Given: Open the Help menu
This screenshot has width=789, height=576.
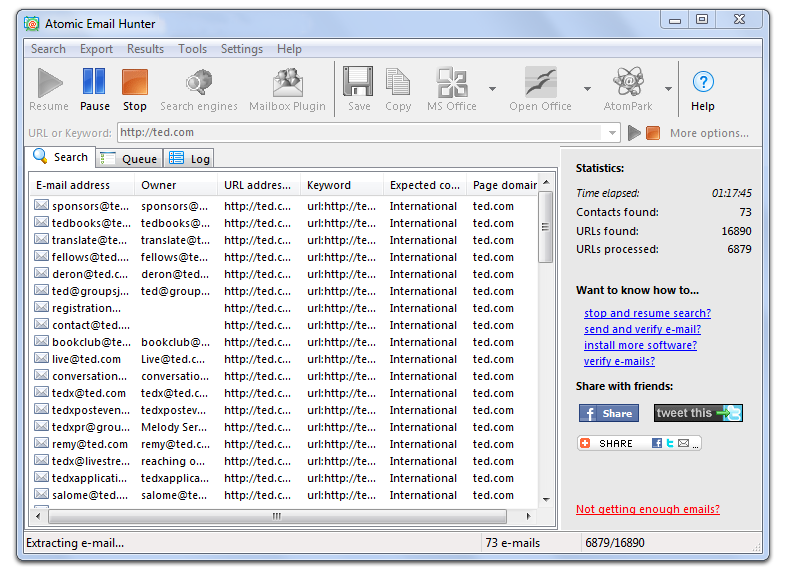Looking at the screenshot, I should [289, 49].
